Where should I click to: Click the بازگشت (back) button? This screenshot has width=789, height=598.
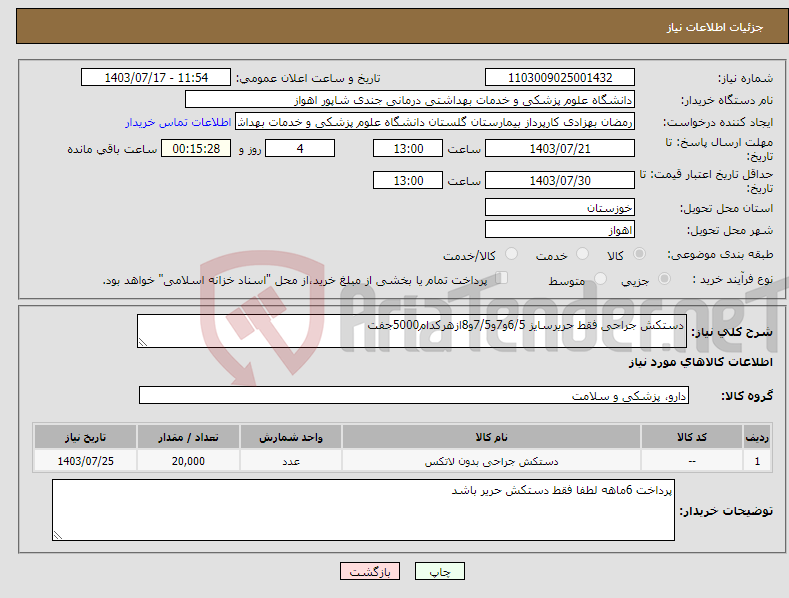click(x=370, y=571)
